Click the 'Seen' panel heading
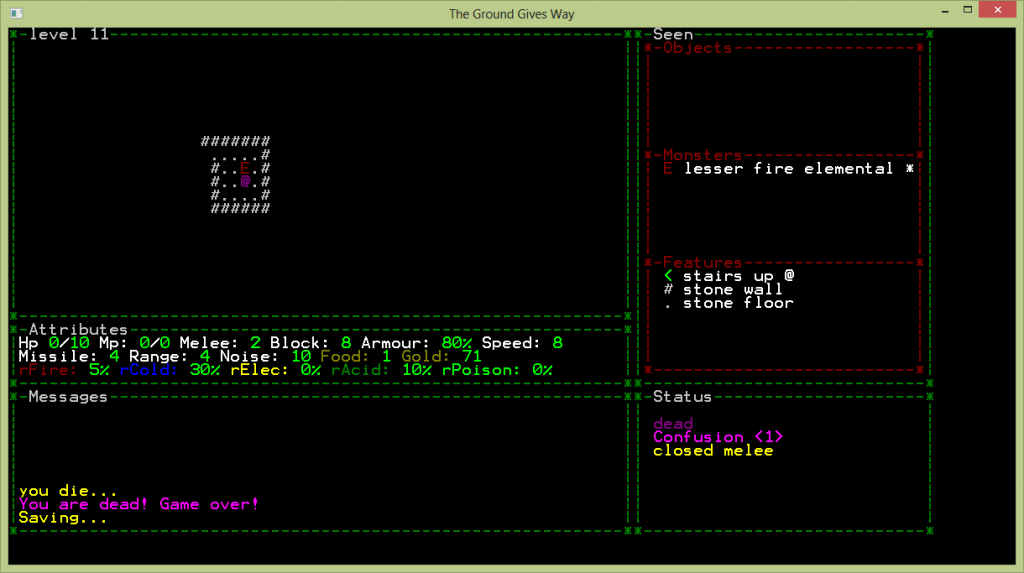 pos(673,34)
